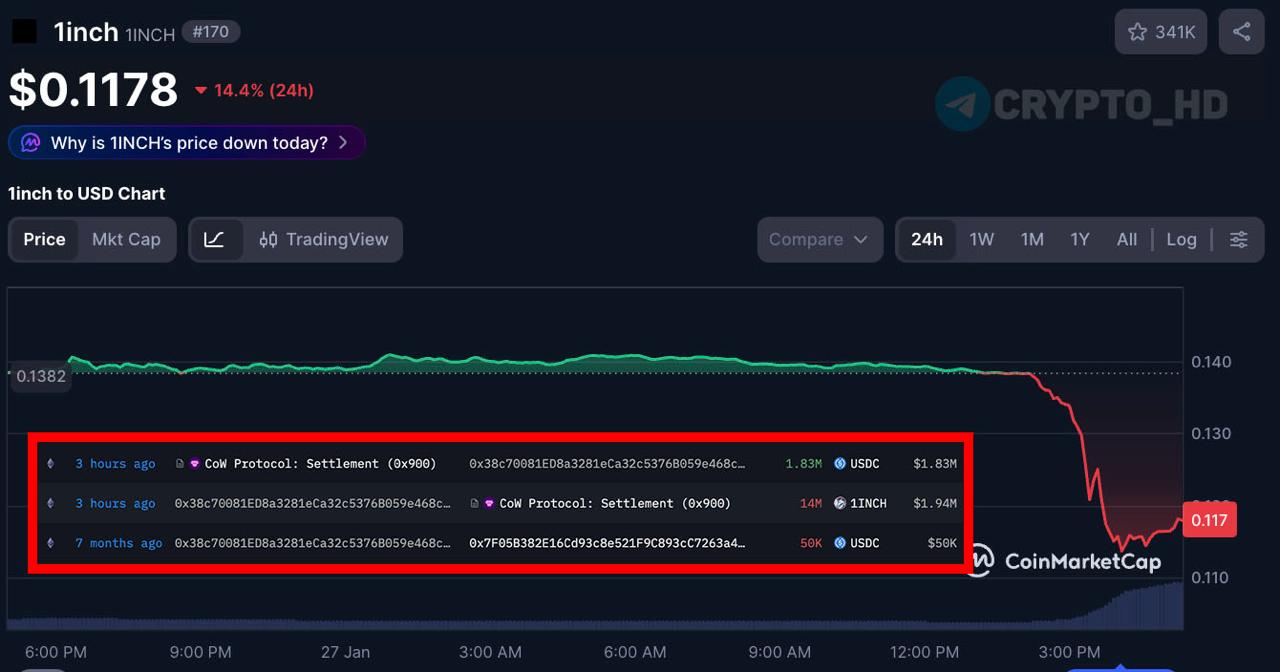Open address 0x7F05B382E16Cd93c8e521F9C893cC7263a4...
This screenshot has height=672, width=1280.
(607, 543)
